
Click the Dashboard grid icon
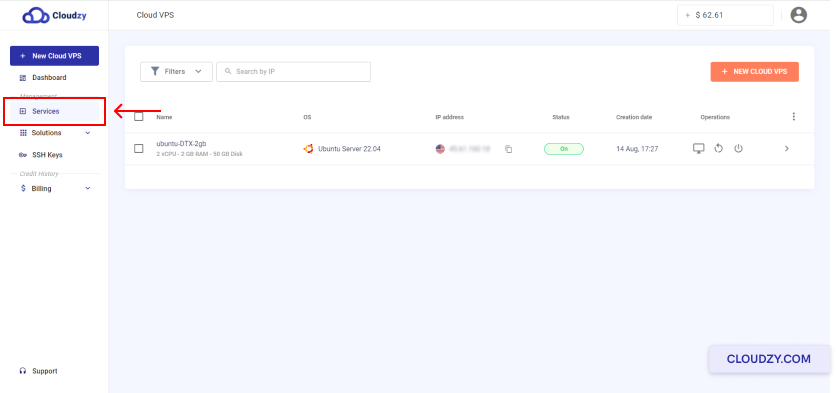pyautogui.click(x=23, y=78)
